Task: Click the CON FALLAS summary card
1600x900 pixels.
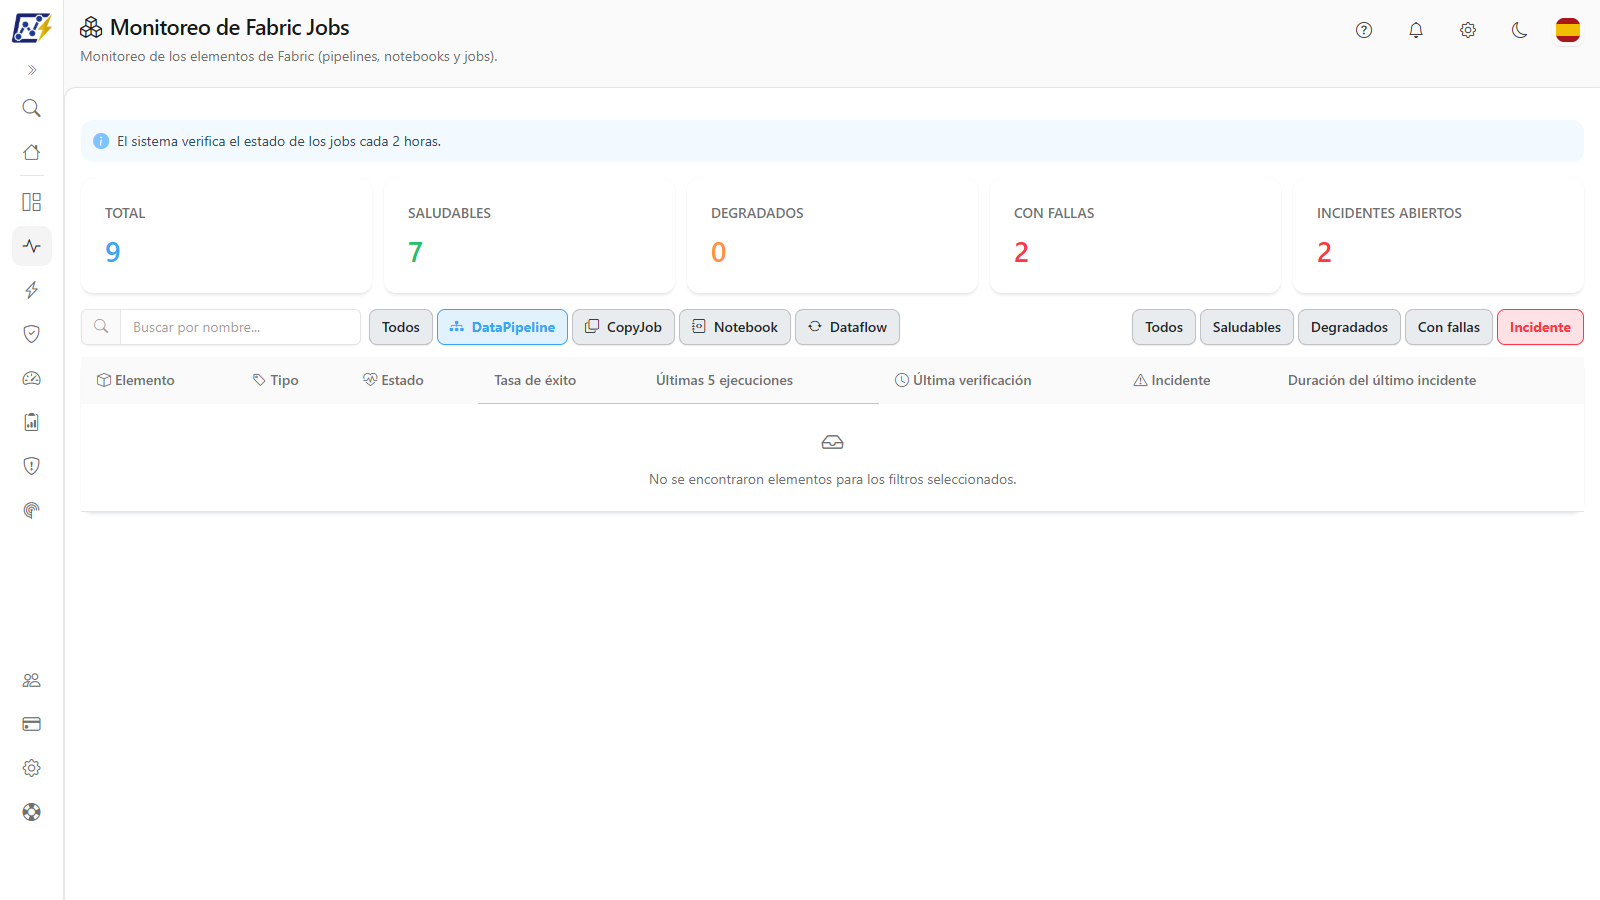Action: (1135, 237)
